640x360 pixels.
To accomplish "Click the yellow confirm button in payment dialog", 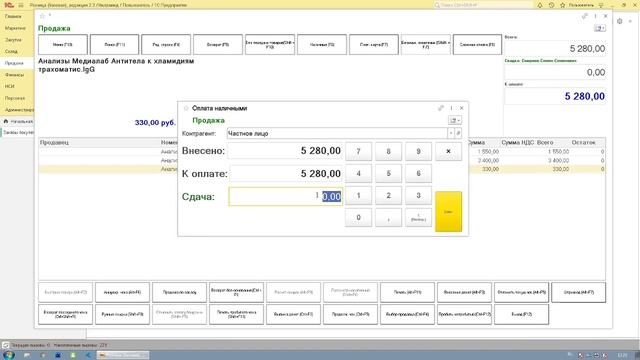I will pos(448,211).
